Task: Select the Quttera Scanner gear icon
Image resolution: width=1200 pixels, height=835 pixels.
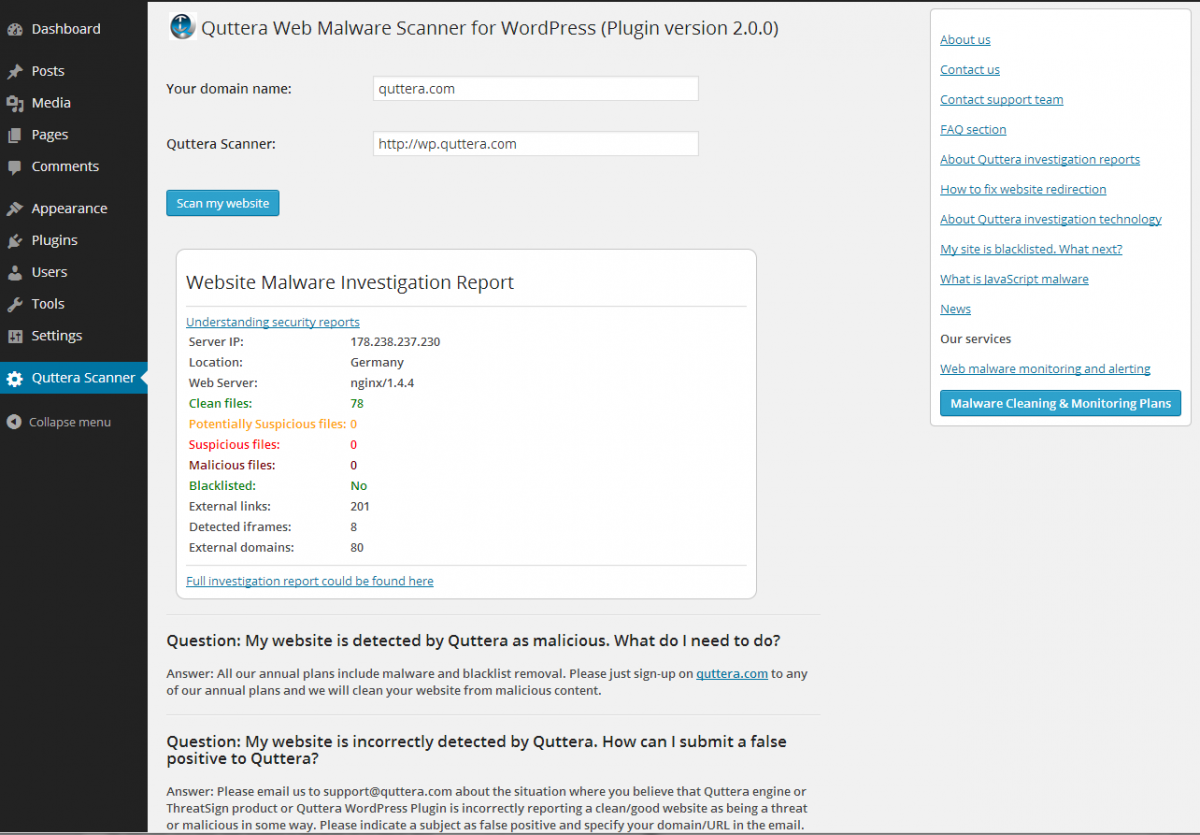Action: tap(18, 378)
